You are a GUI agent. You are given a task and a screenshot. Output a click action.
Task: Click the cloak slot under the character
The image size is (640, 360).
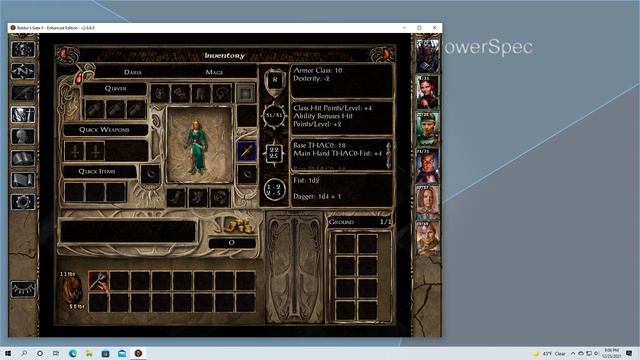point(176,198)
